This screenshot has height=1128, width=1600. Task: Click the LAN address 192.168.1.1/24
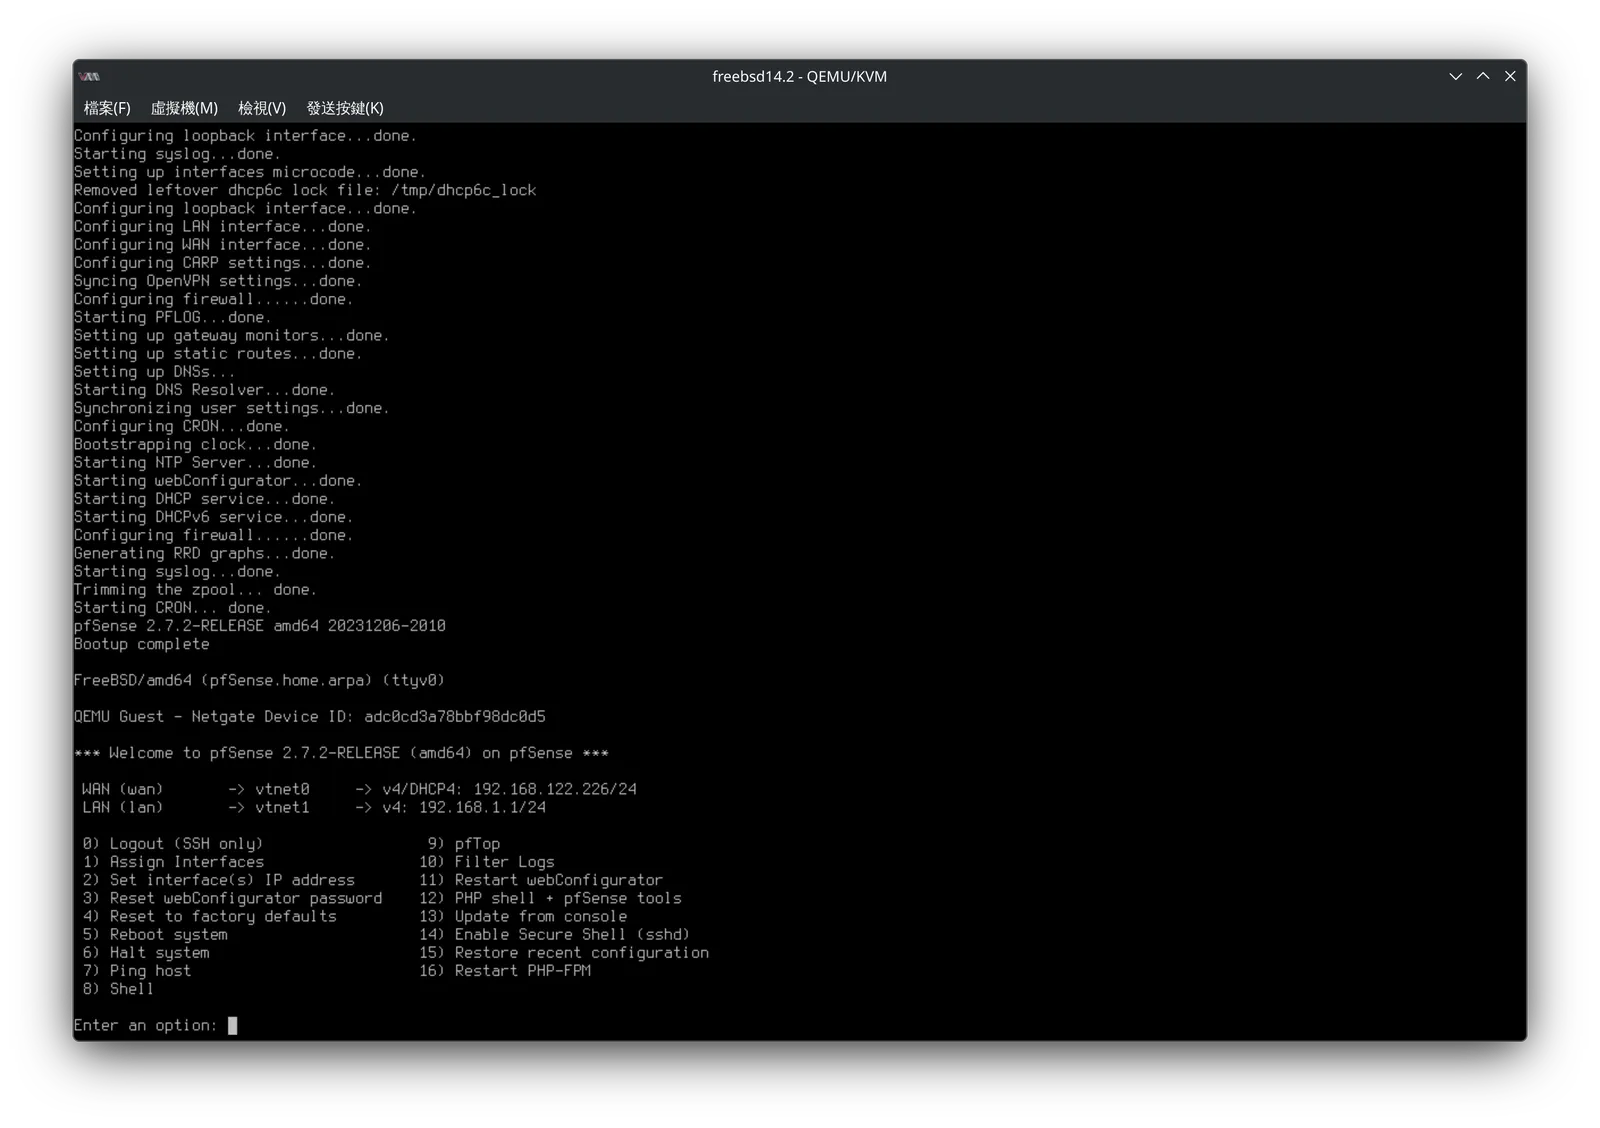[482, 807]
